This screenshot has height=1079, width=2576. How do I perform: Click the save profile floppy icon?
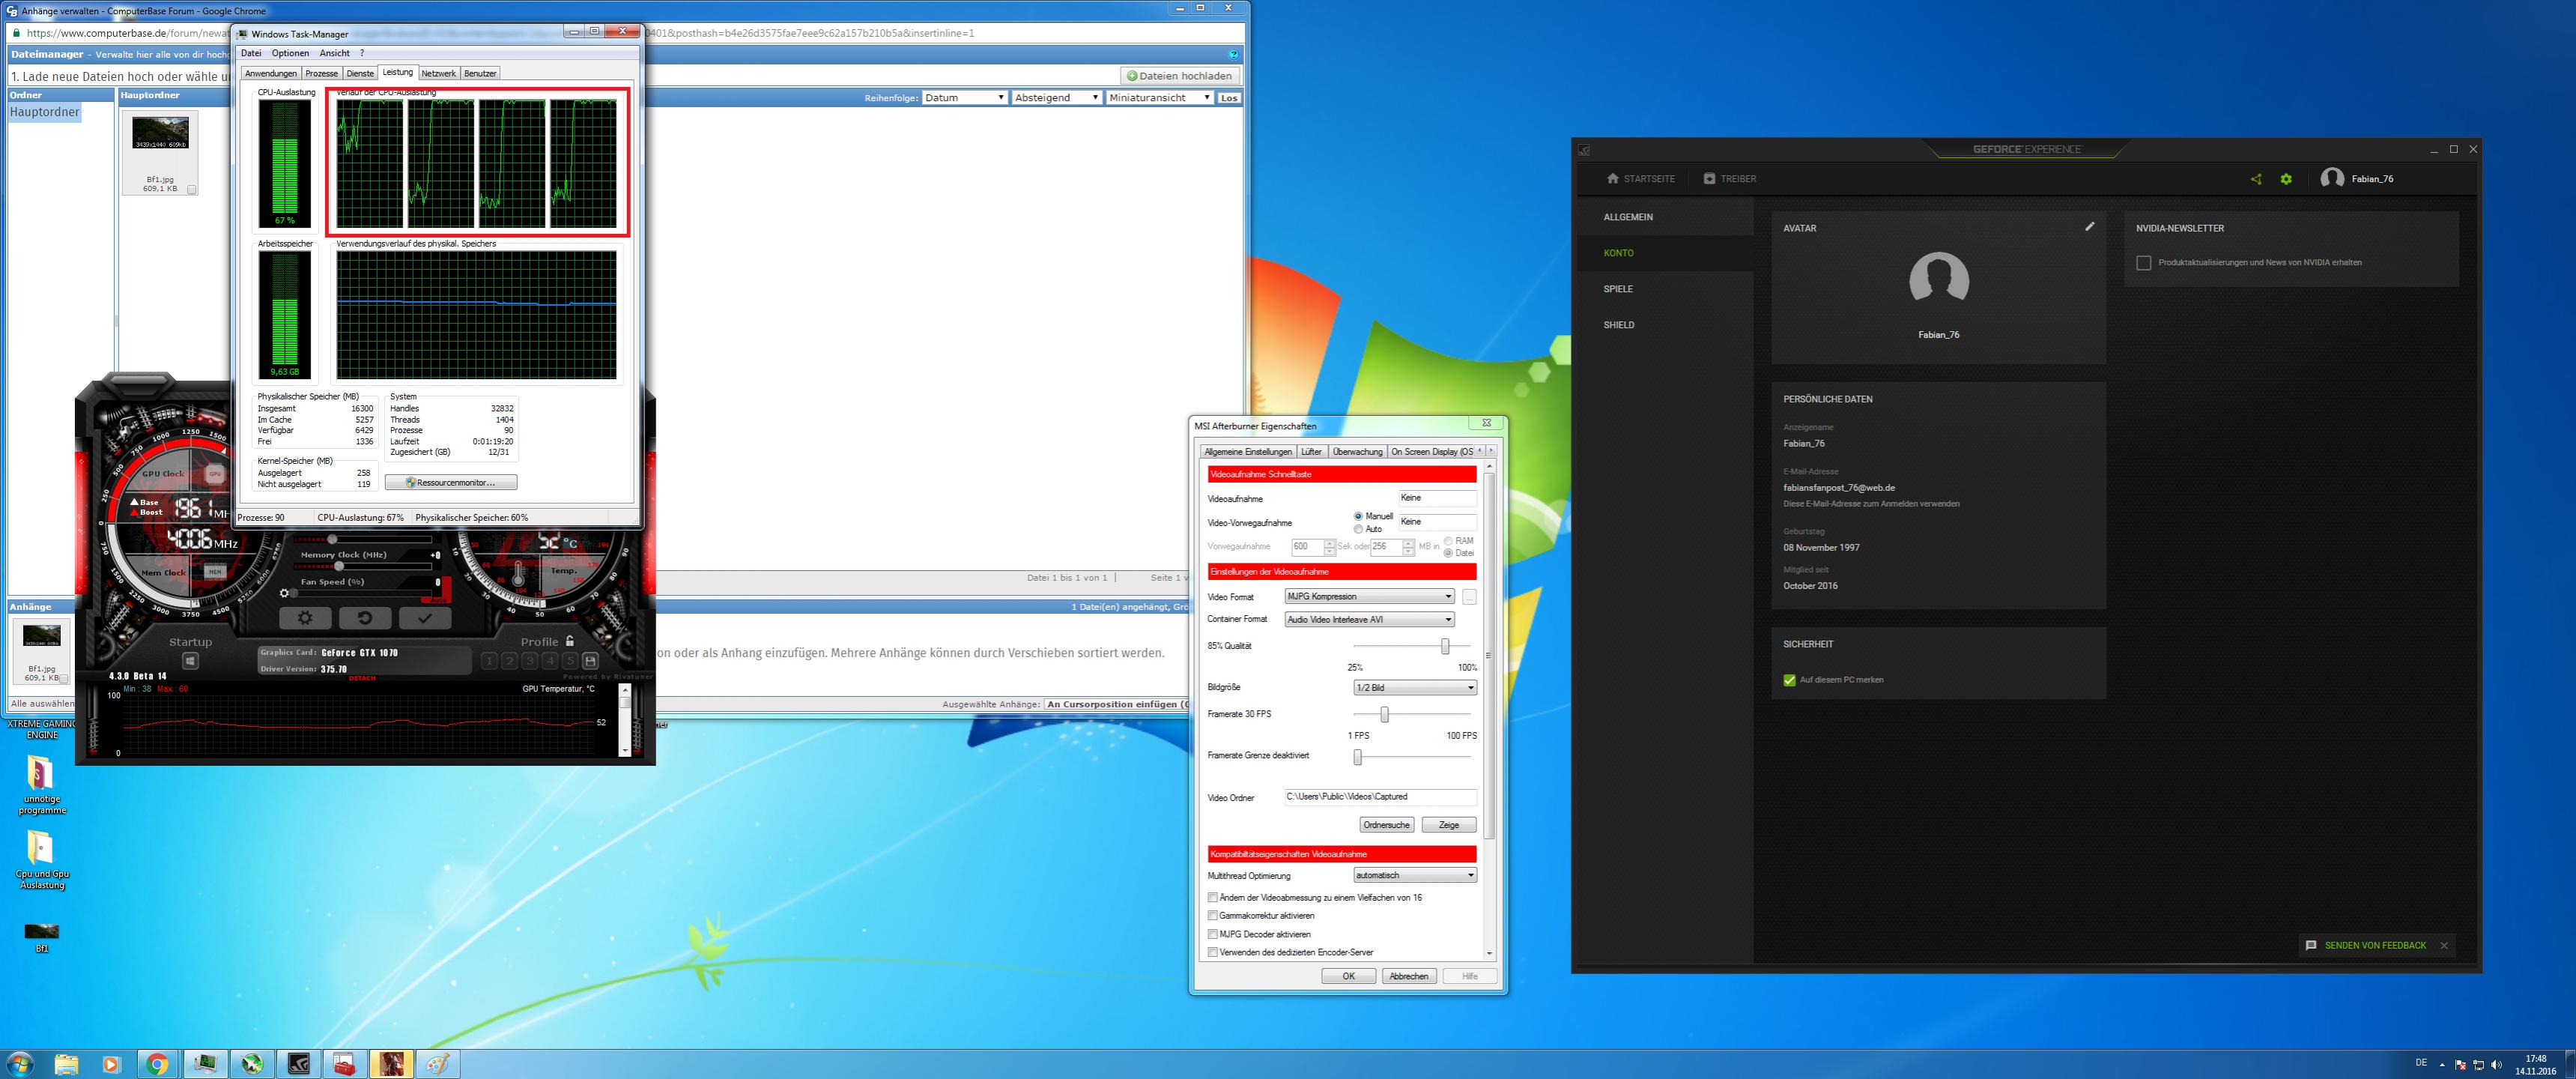click(590, 661)
